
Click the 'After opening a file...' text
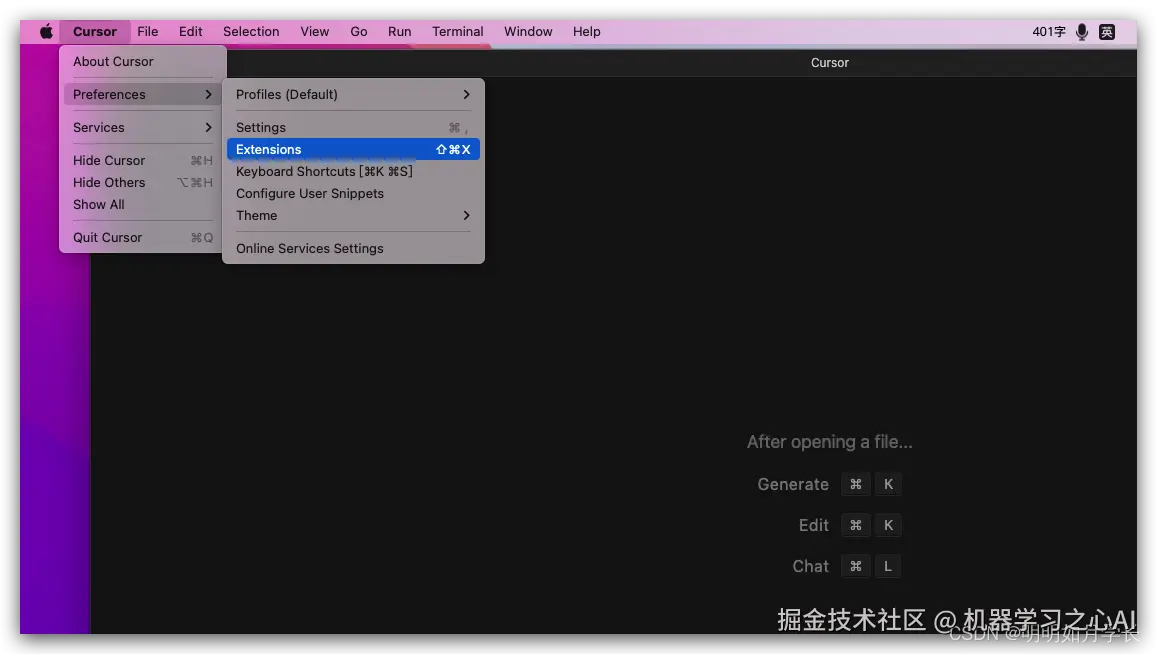tap(829, 442)
